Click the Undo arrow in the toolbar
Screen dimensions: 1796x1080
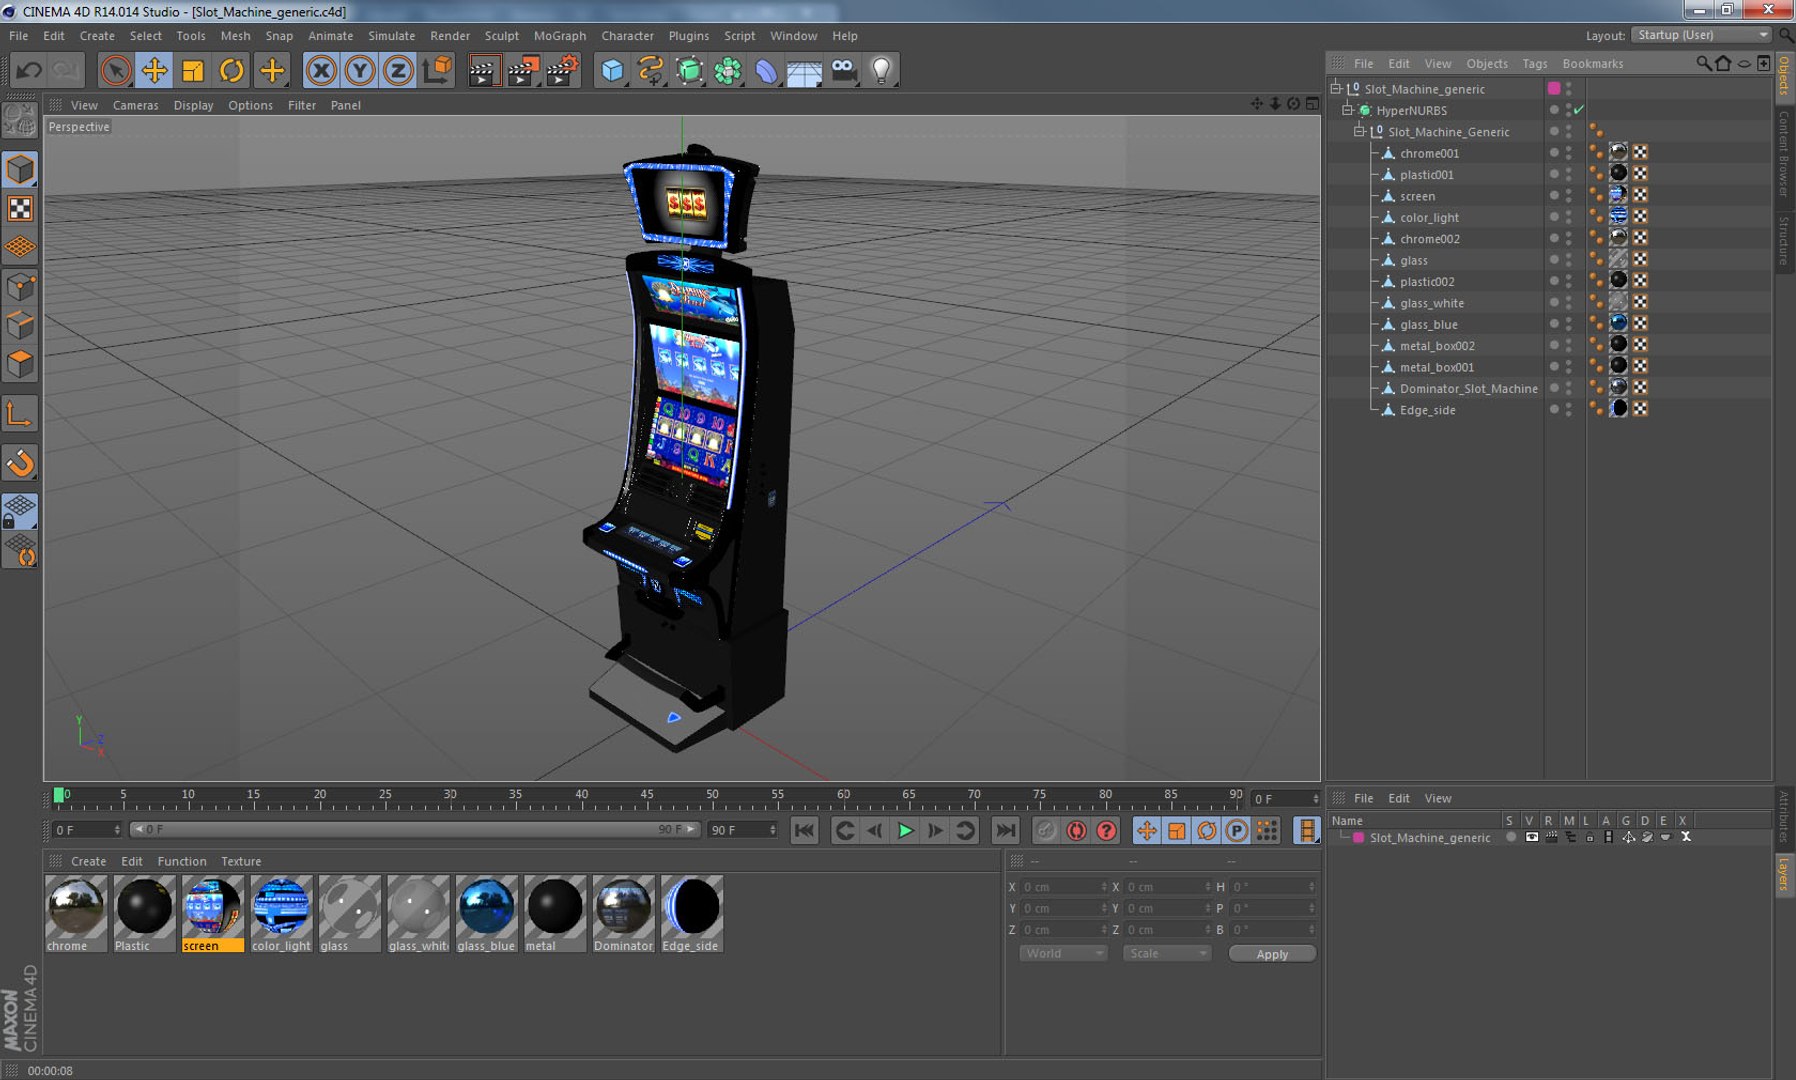(x=29, y=70)
